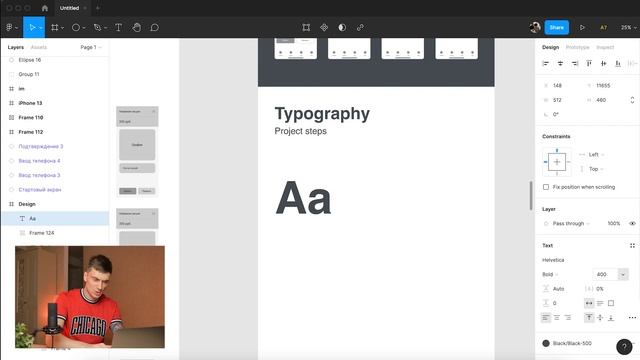Open the help question mark button
The height and width of the screenshot is (360, 640).
tap(624, 347)
